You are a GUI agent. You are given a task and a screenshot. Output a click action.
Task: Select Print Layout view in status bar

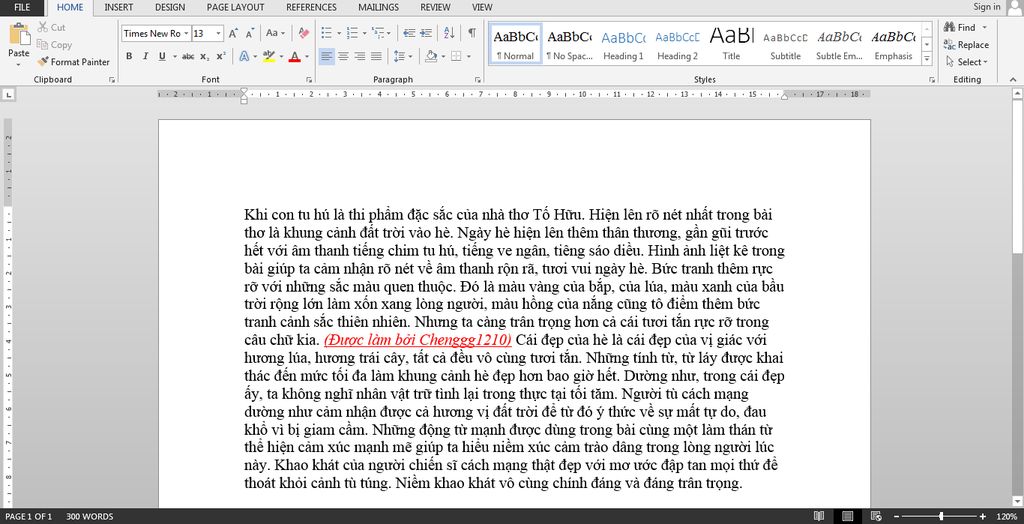tap(848, 516)
